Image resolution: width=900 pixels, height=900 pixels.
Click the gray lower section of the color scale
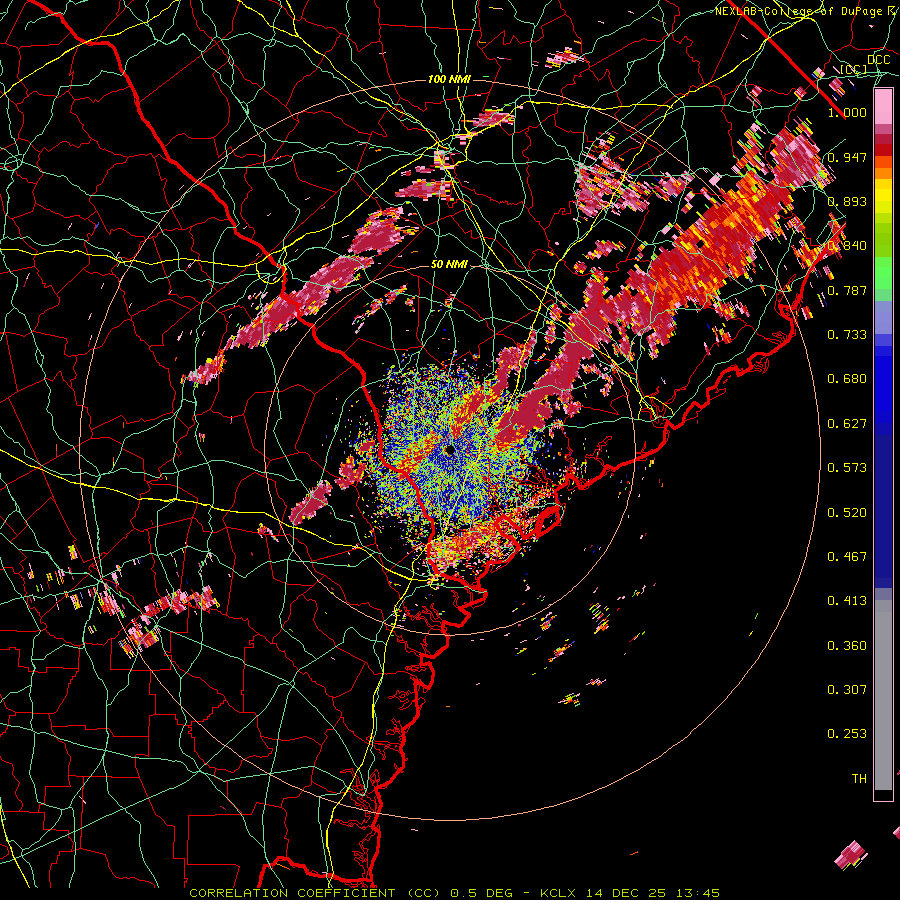(883, 695)
